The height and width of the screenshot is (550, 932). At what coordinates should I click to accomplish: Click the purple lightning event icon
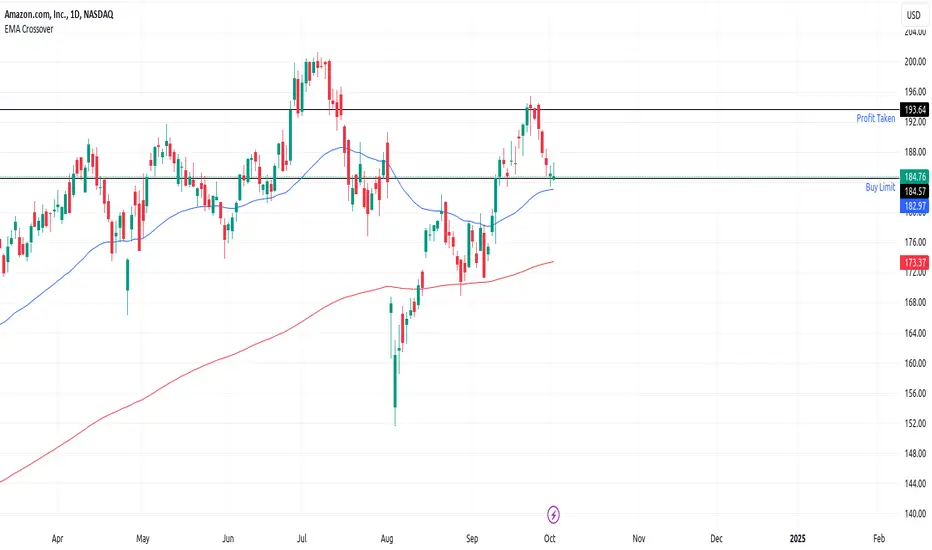point(553,514)
